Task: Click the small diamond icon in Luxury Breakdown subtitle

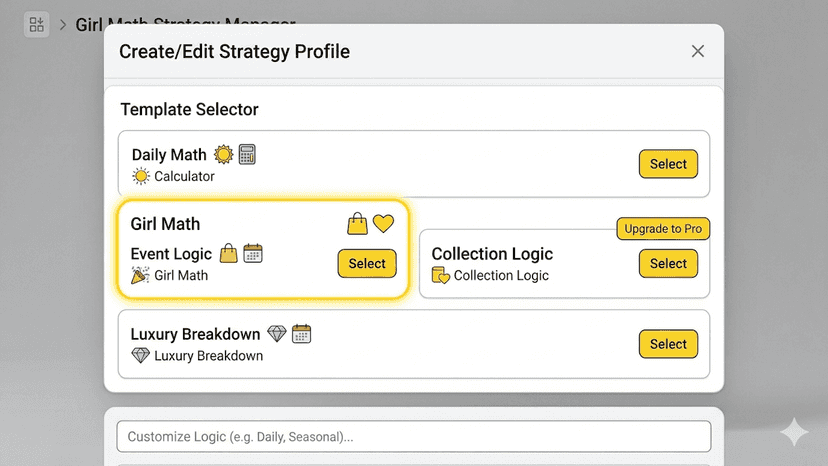Action: (x=140, y=355)
